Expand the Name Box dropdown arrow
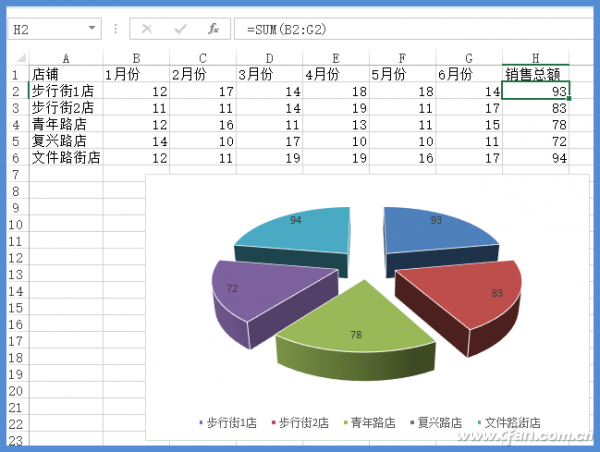The height and width of the screenshot is (452, 600). pos(92,28)
